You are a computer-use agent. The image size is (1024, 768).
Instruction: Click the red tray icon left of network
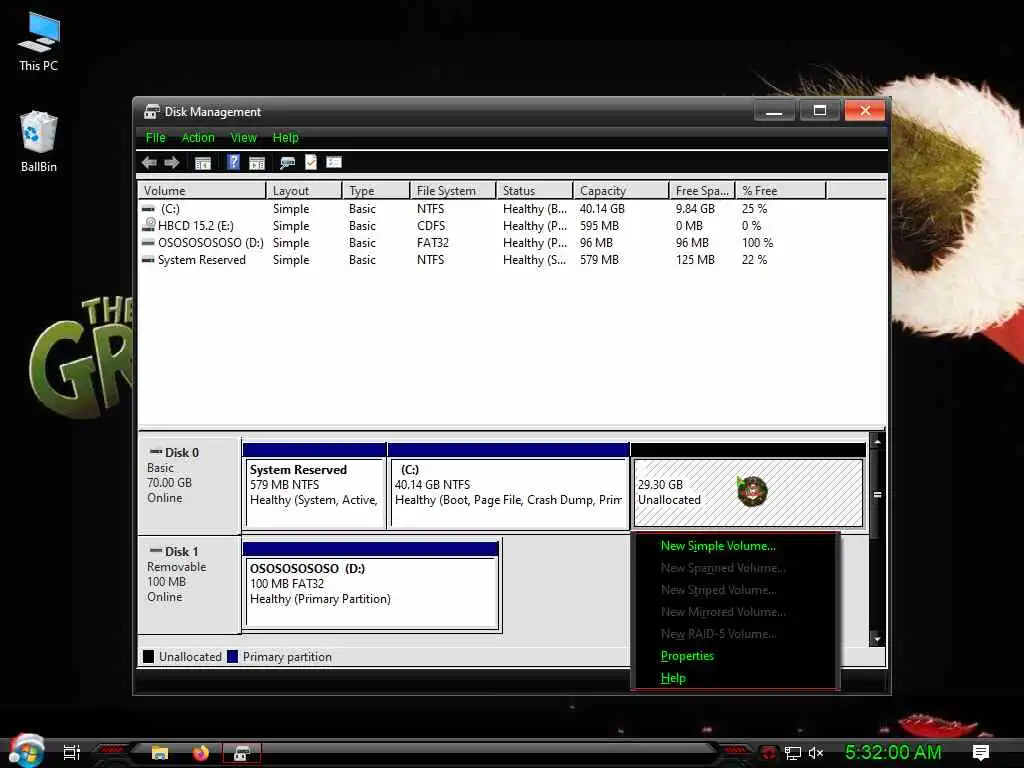pyautogui.click(x=769, y=753)
